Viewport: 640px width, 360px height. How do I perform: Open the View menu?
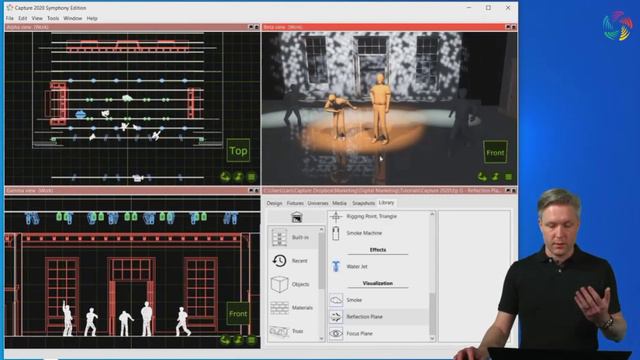click(37, 18)
